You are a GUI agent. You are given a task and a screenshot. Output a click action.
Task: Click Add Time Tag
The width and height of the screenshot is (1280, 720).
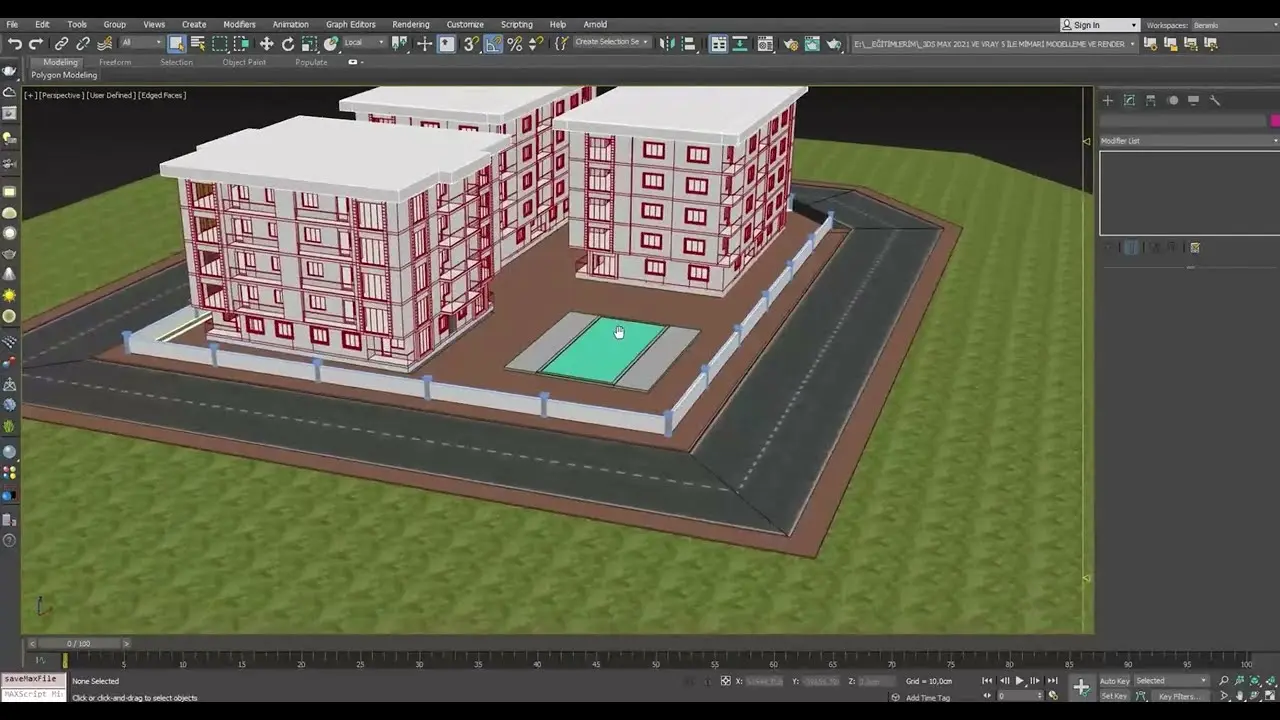928,697
